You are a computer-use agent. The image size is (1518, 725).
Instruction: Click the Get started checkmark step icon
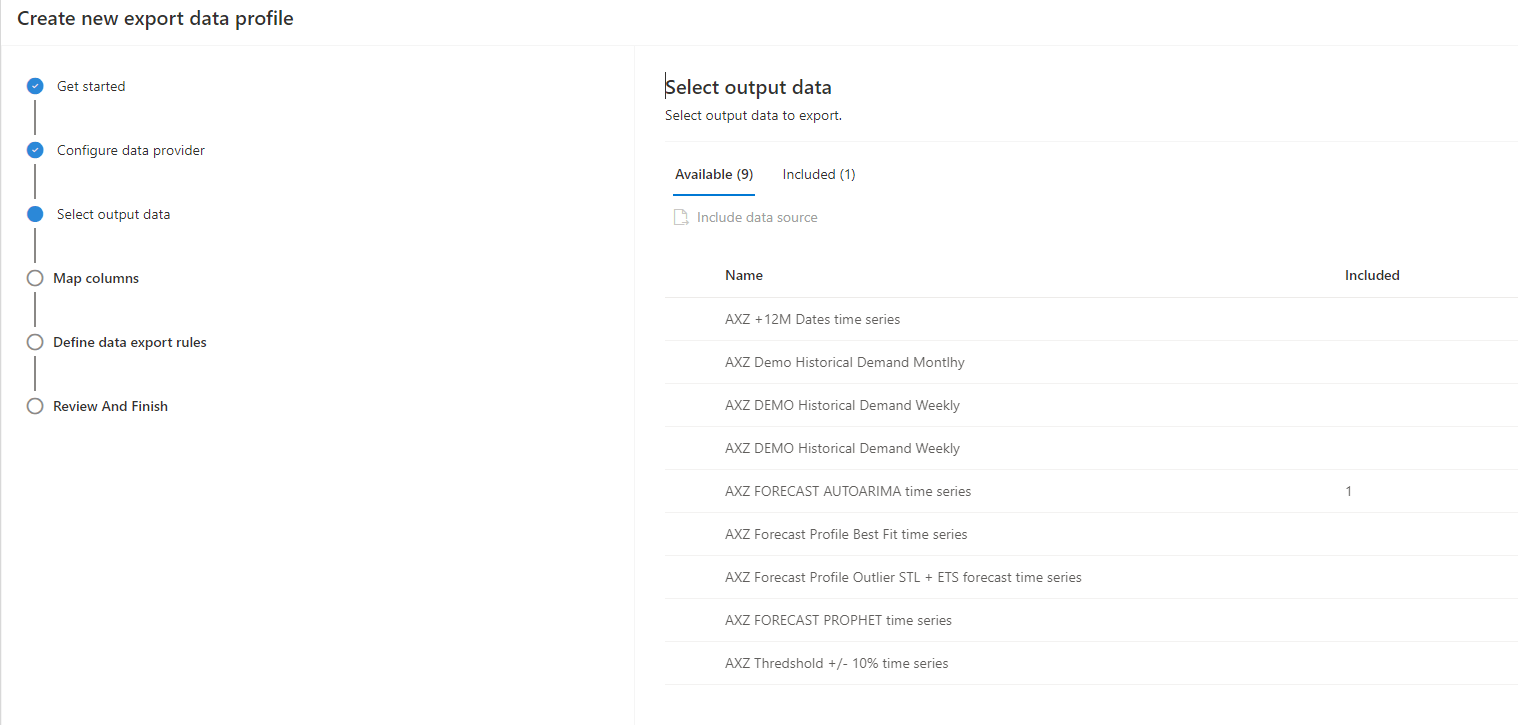click(x=35, y=86)
